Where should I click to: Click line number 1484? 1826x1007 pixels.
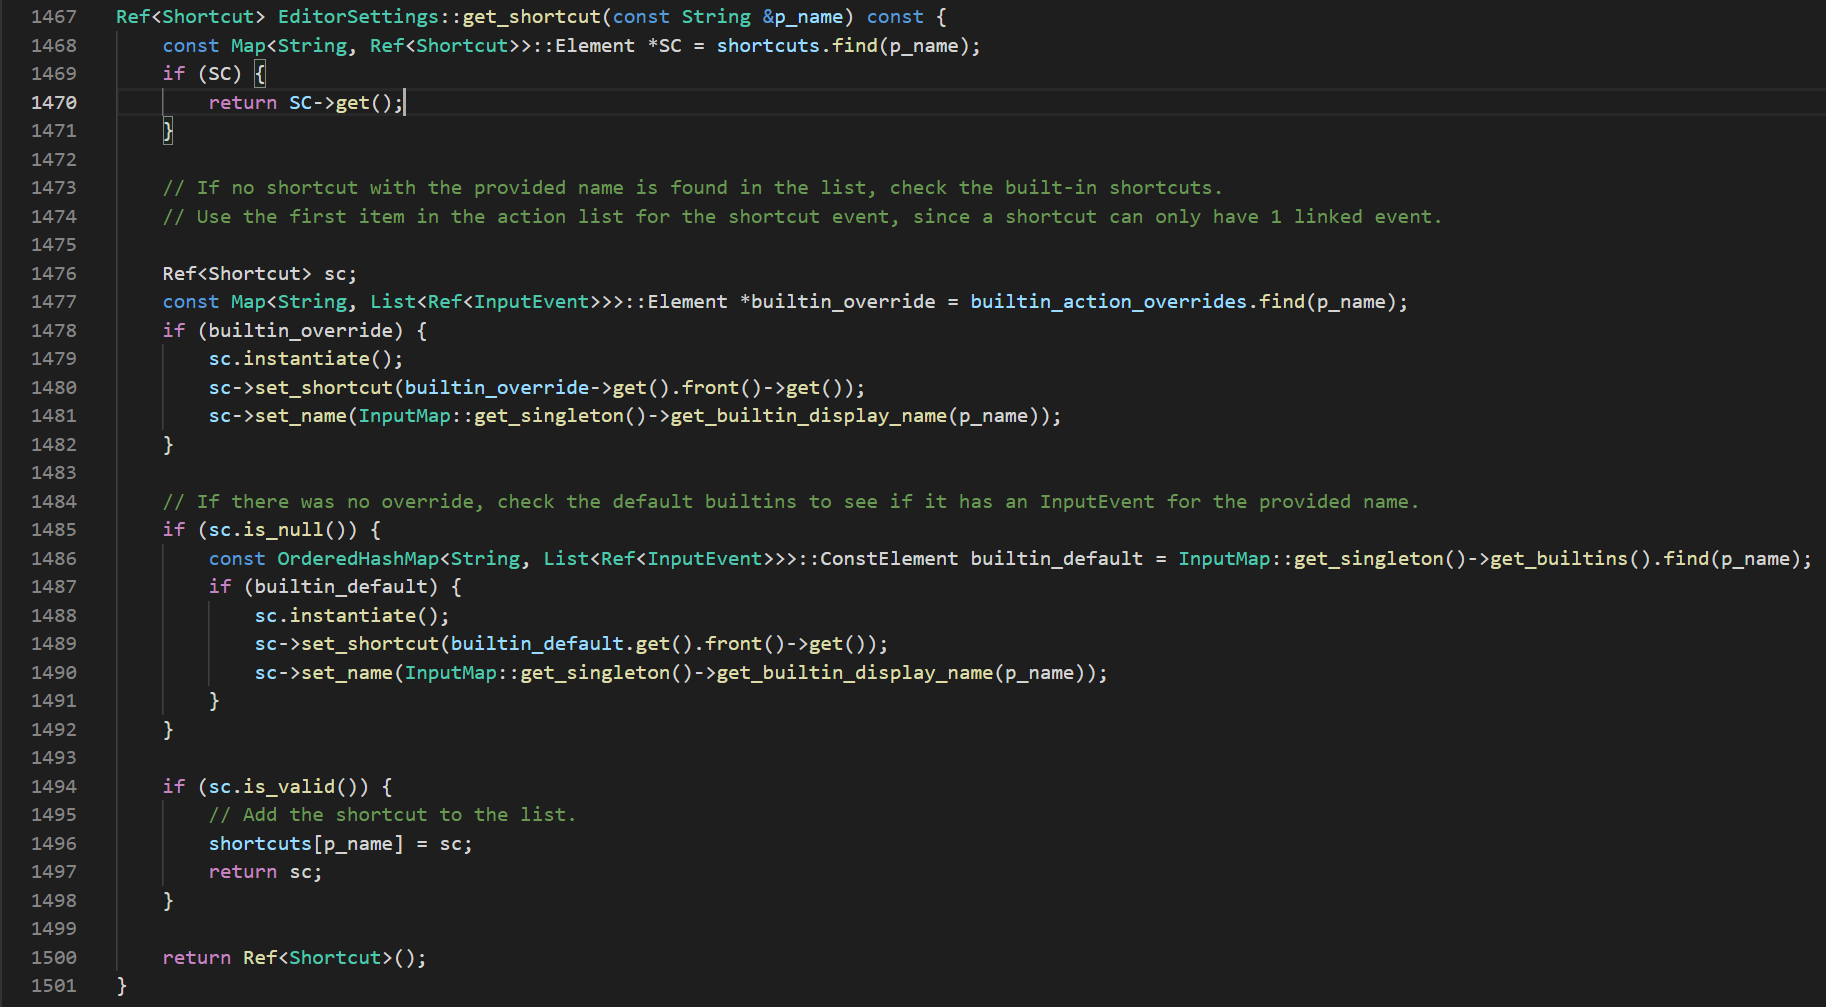tap(54, 501)
